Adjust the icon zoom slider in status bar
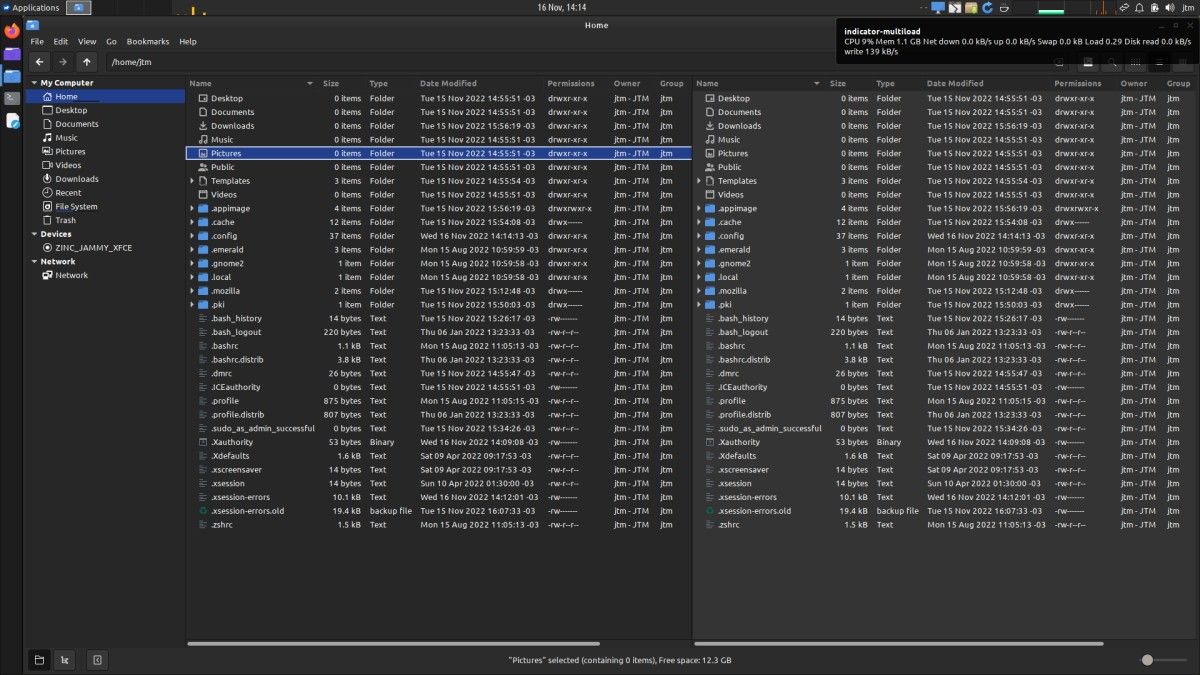Viewport: 1200px width, 675px height. pos(1148,660)
